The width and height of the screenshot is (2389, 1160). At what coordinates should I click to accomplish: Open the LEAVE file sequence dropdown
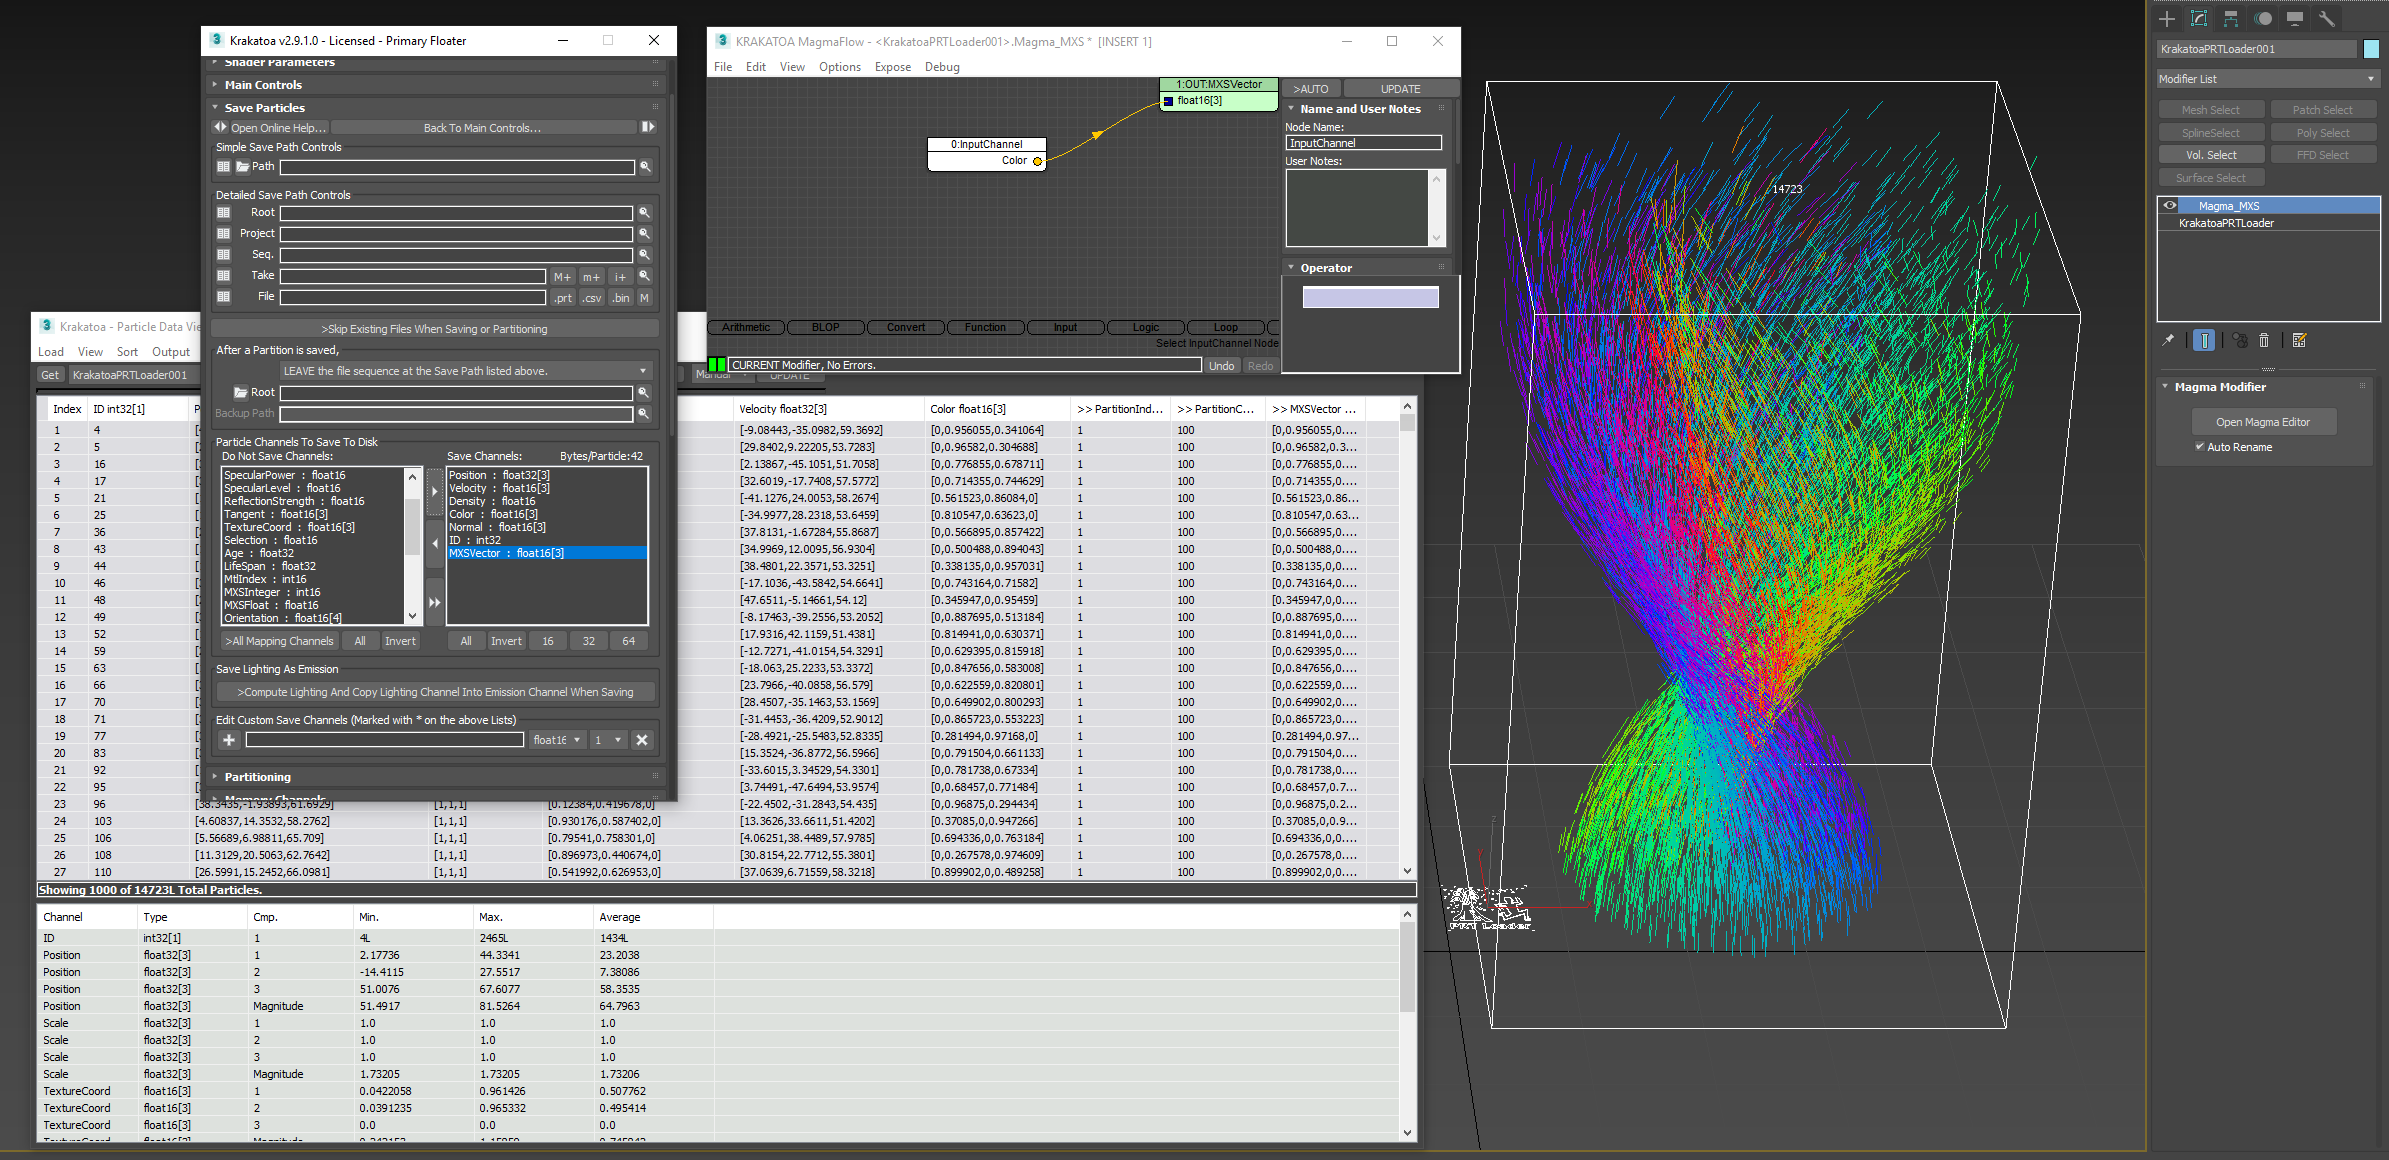coord(465,371)
